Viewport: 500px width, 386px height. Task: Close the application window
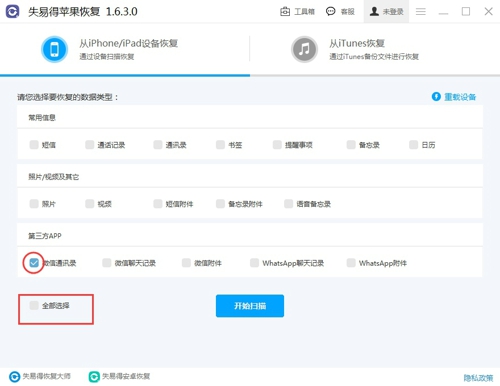click(488, 12)
